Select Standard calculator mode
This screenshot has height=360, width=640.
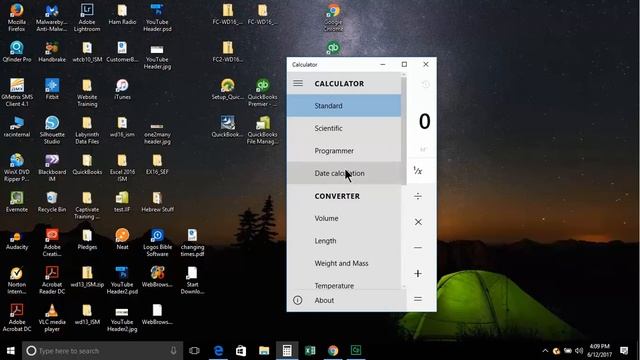tap(344, 106)
